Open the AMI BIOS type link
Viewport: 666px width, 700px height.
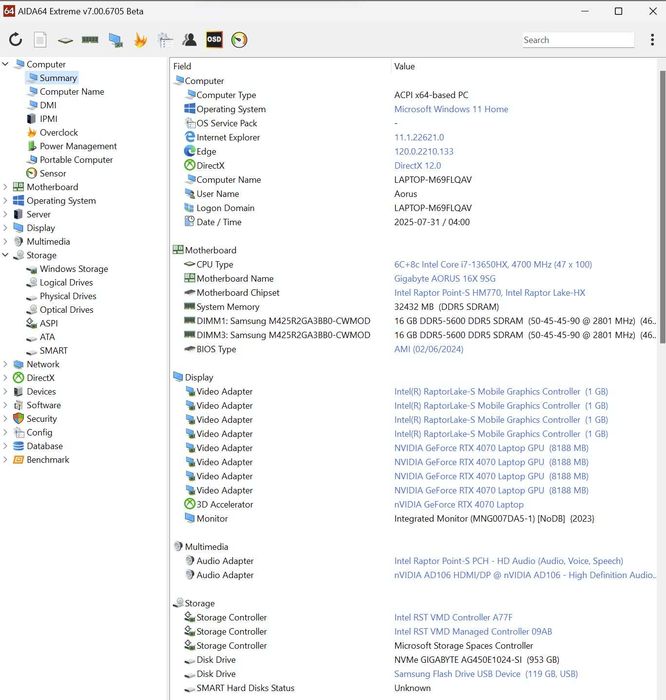[x=429, y=349]
